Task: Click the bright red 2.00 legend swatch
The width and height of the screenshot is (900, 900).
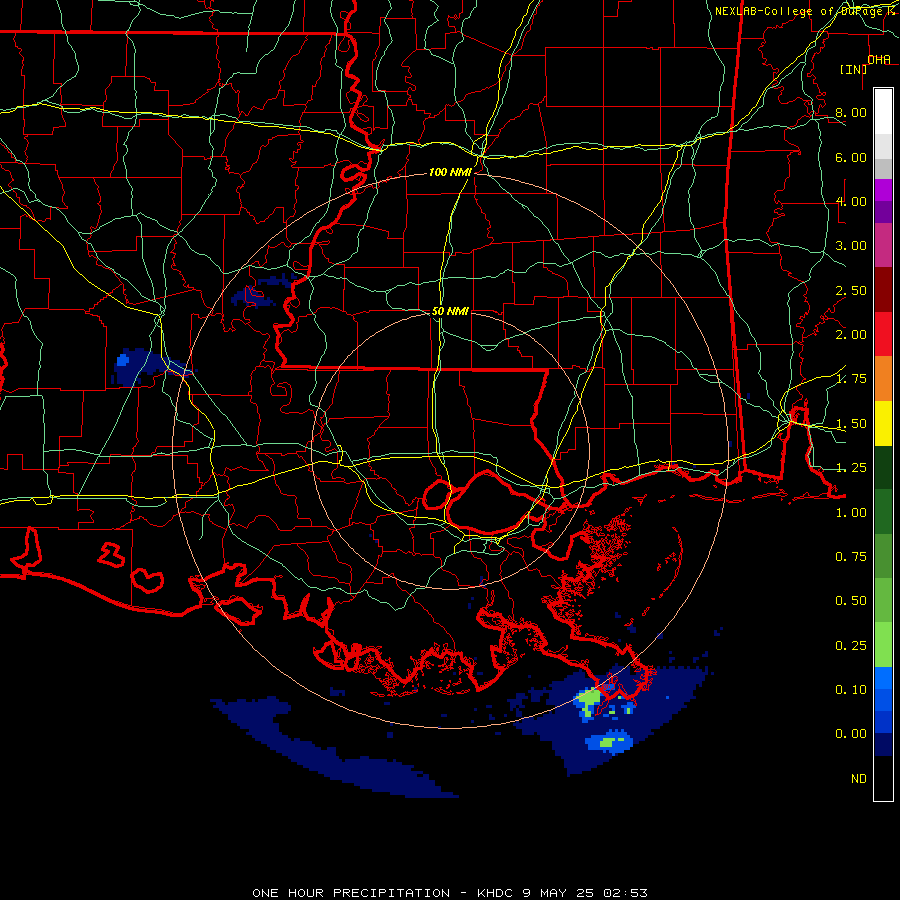Action: point(883,334)
